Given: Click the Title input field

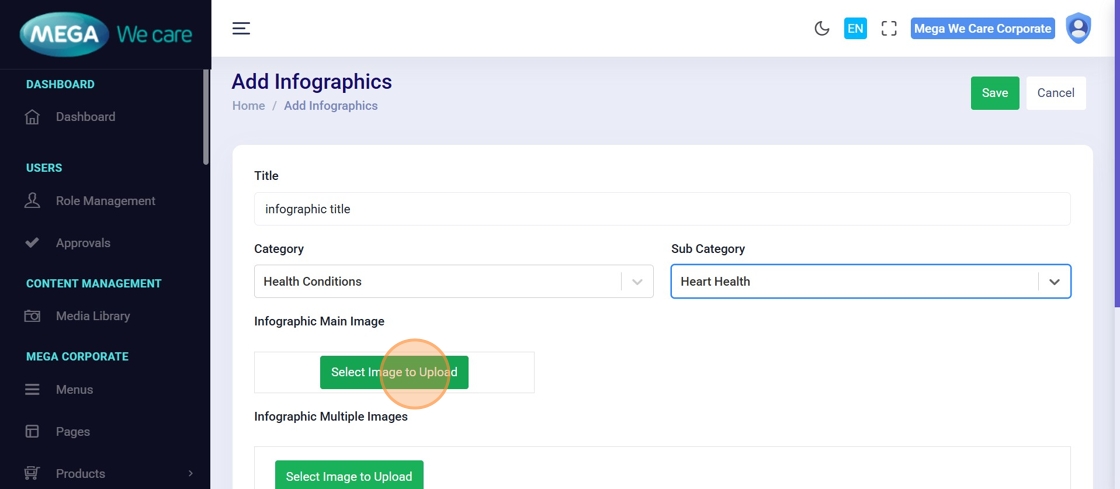Looking at the screenshot, I should pyautogui.click(x=662, y=209).
